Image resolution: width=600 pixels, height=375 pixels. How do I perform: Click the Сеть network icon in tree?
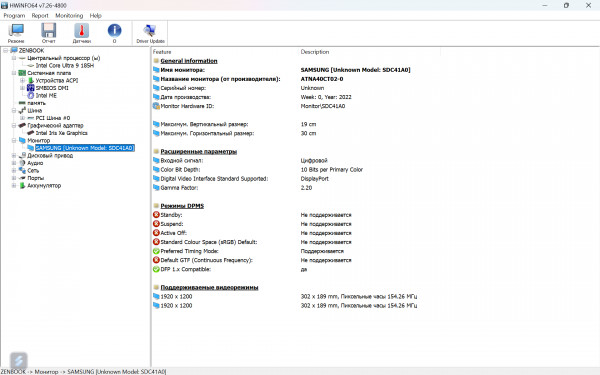[x=22, y=171]
